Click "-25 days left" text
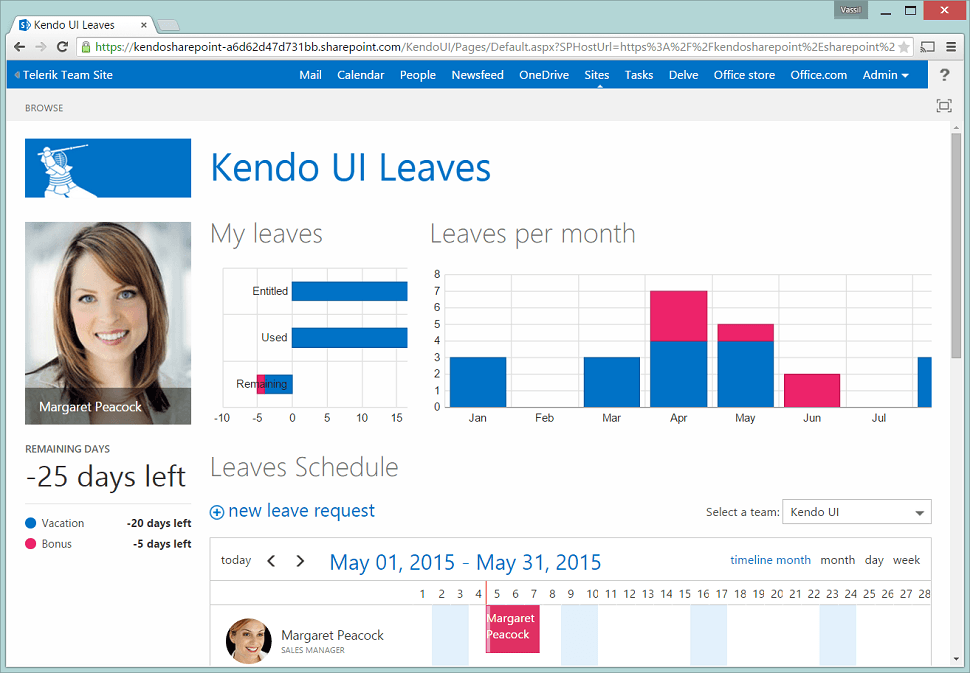 pos(106,477)
